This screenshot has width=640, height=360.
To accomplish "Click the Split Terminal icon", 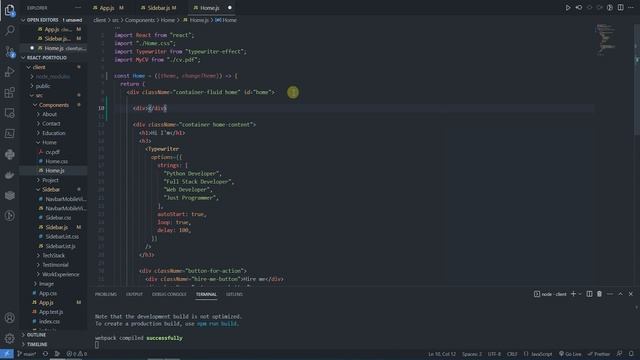I will click(x=589, y=294).
